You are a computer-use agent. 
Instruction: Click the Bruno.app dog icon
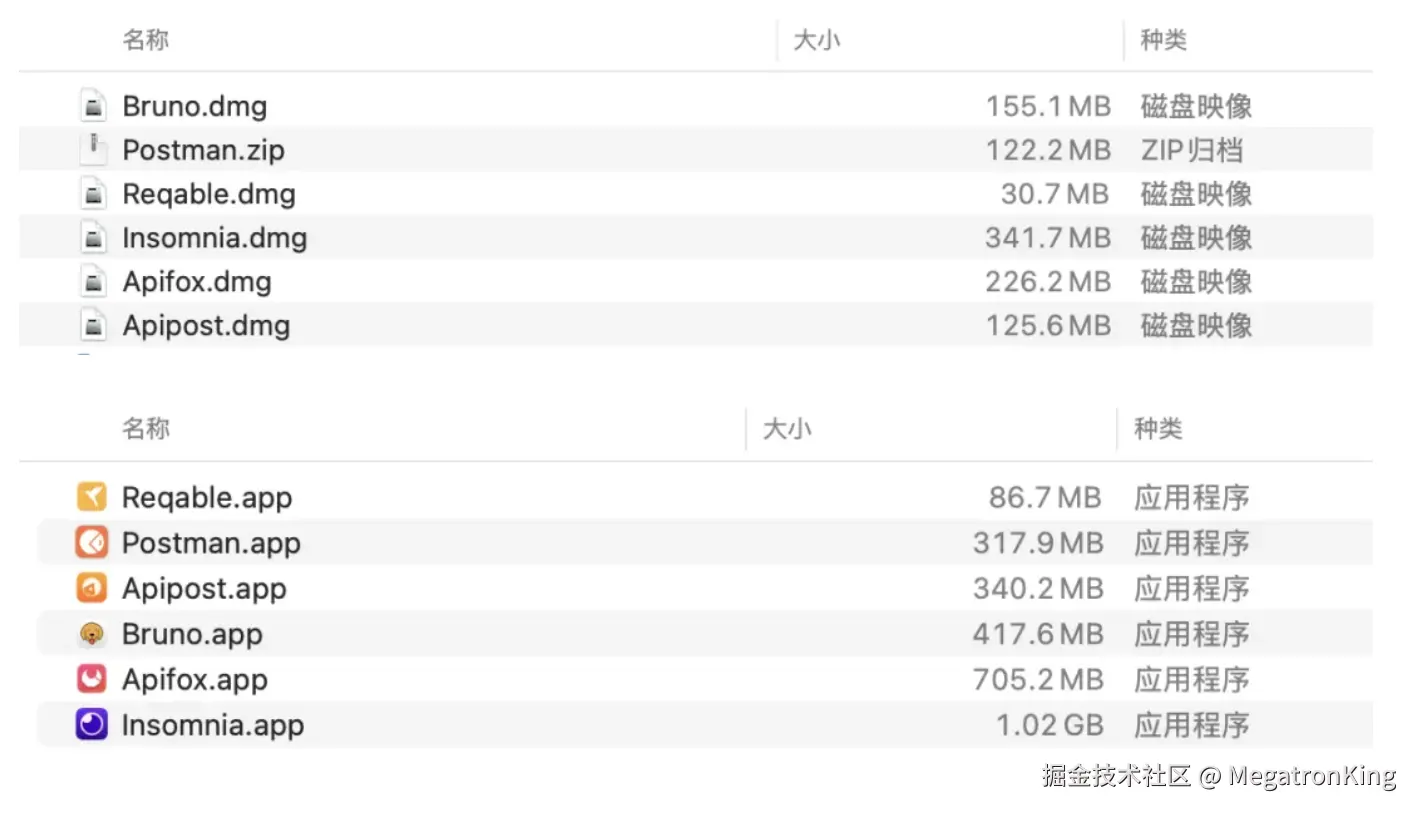[91, 634]
